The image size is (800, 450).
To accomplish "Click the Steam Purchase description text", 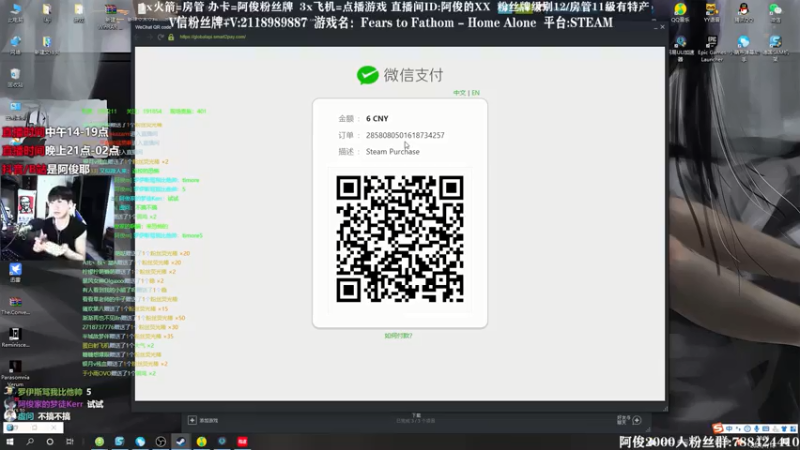I will pyautogui.click(x=392, y=152).
